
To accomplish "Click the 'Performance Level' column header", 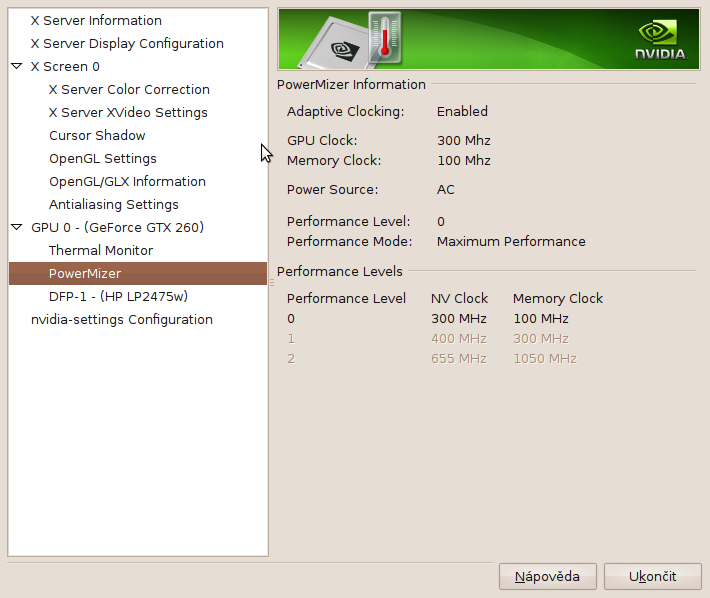I will [346, 298].
